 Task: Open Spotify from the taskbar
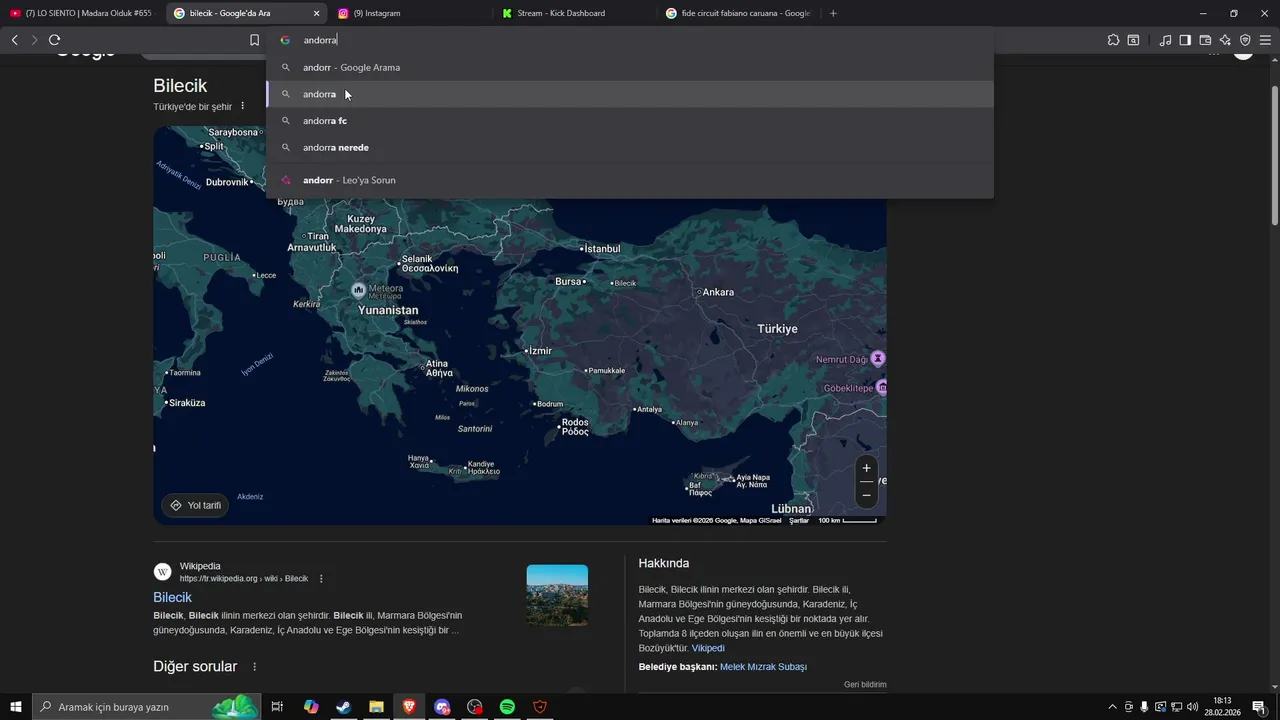[x=507, y=707]
